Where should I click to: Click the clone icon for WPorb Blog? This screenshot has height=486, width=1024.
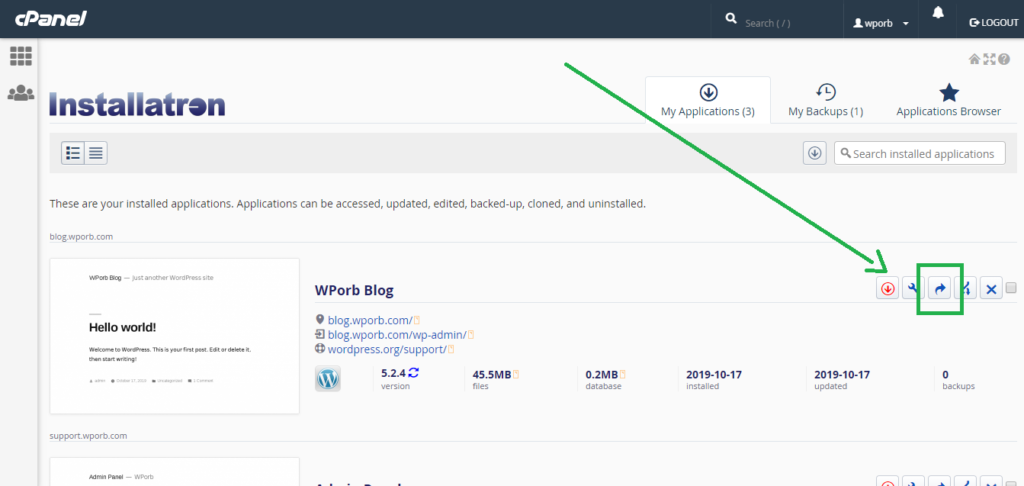pos(965,288)
